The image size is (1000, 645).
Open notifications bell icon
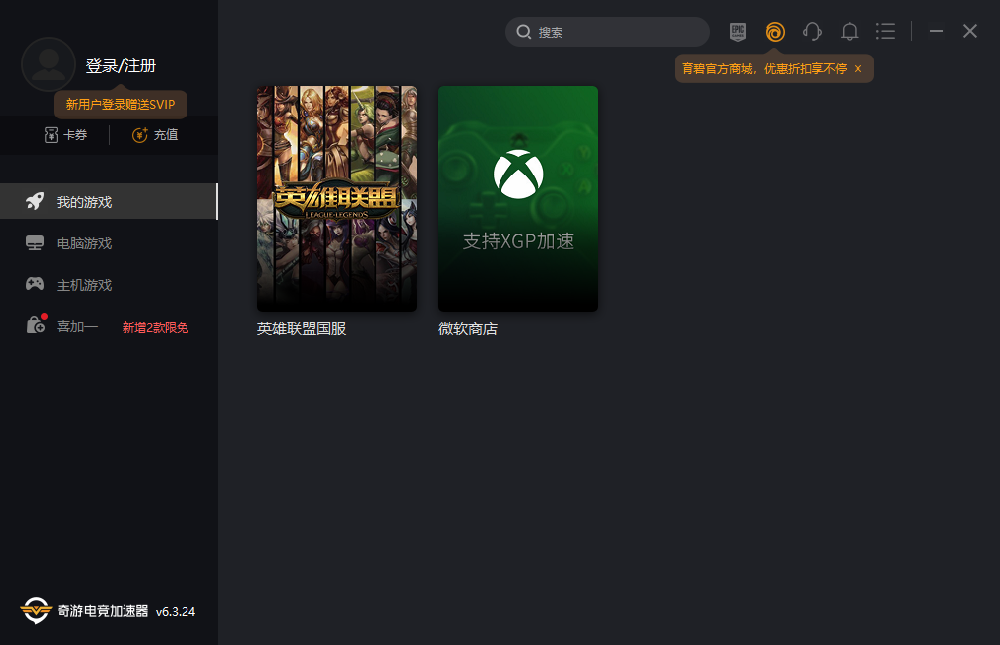(x=849, y=31)
